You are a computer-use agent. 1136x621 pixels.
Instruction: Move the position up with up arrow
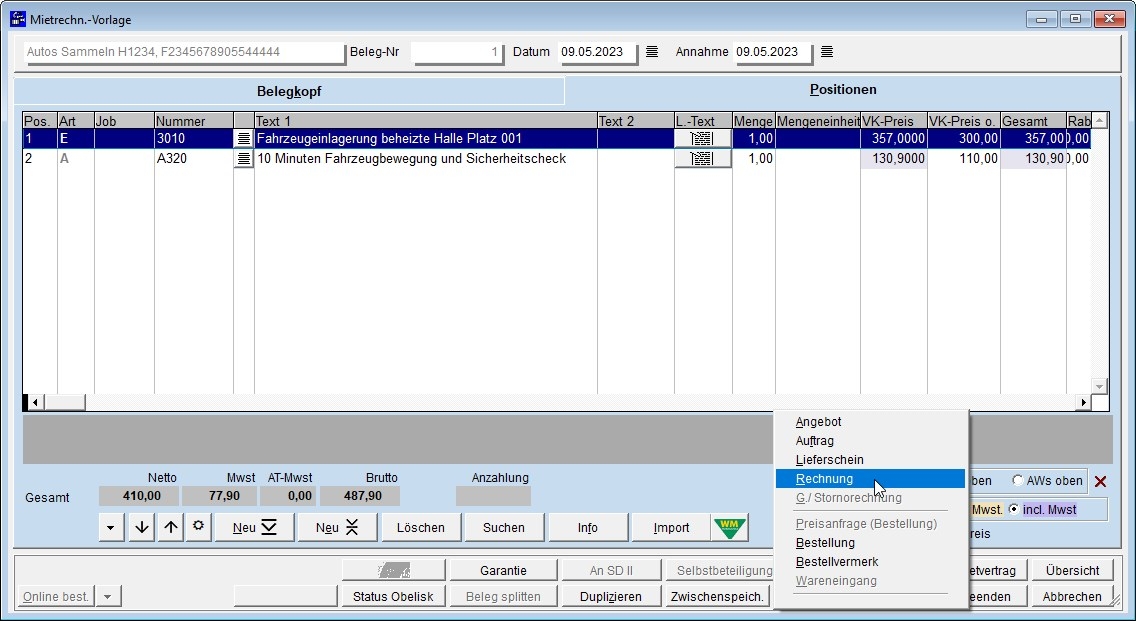point(170,528)
